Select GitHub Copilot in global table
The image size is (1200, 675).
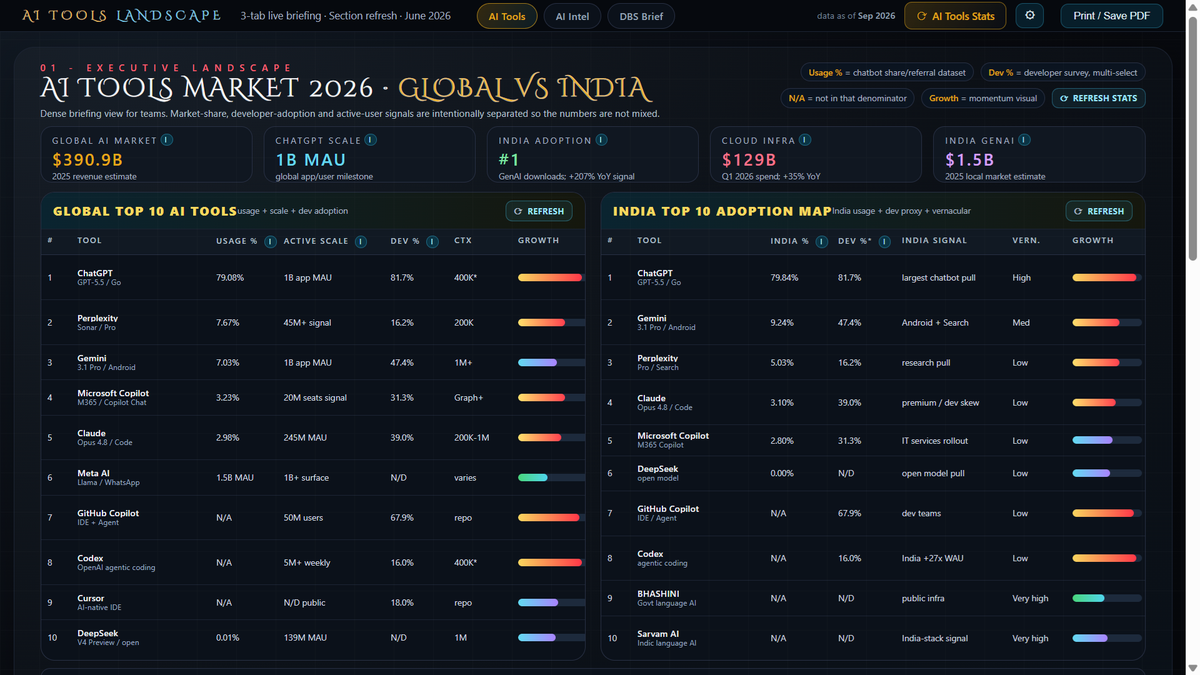click(x=313, y=517)
